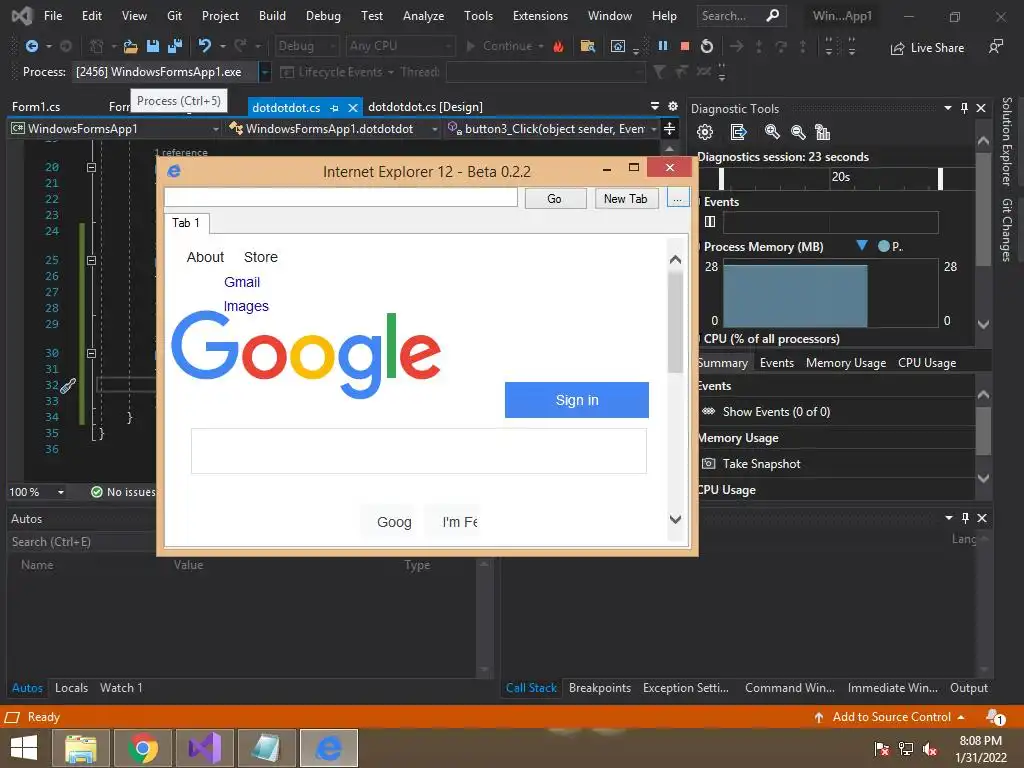This screenshot has width=1024, height=768.
Task: Open the Process dropdown
Action: click(x=264, y=72)
